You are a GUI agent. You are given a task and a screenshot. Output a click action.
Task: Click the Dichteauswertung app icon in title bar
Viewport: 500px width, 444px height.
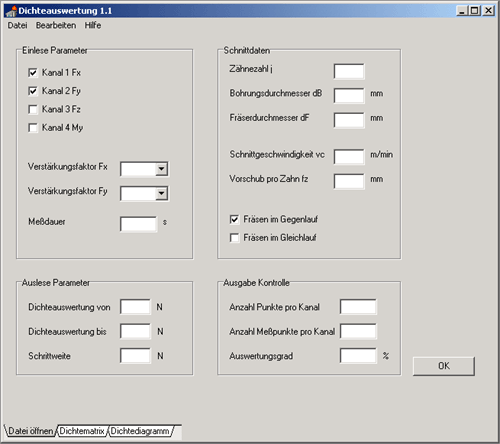pyautogui.click(x=11, y=11)
